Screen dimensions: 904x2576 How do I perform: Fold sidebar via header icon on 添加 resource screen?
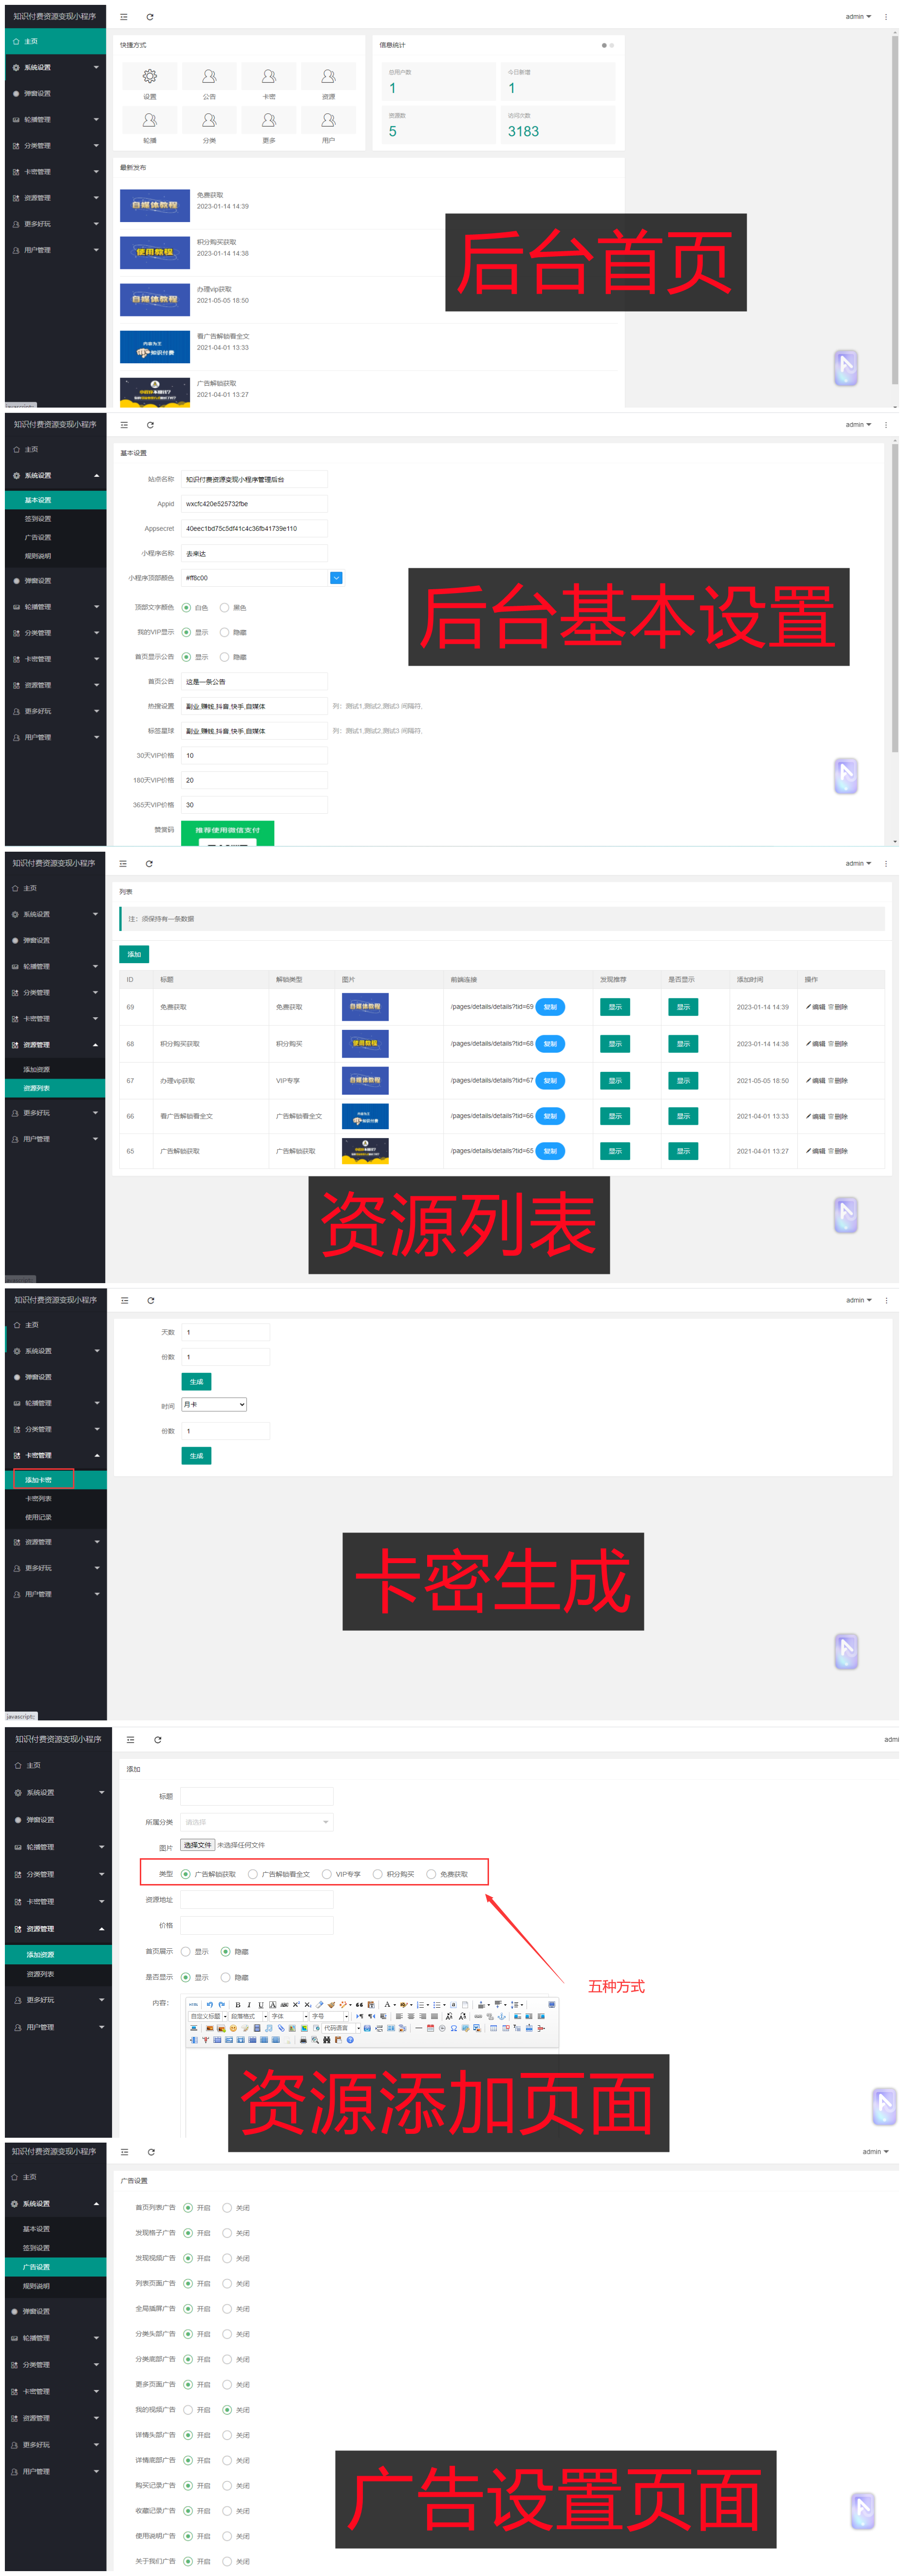130,1740
